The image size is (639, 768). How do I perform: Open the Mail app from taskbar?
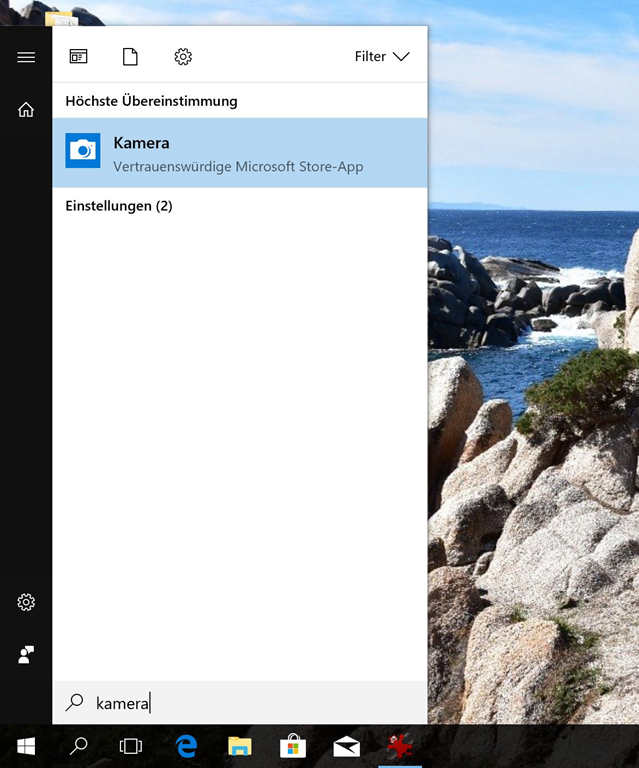[x=346, y=746]
